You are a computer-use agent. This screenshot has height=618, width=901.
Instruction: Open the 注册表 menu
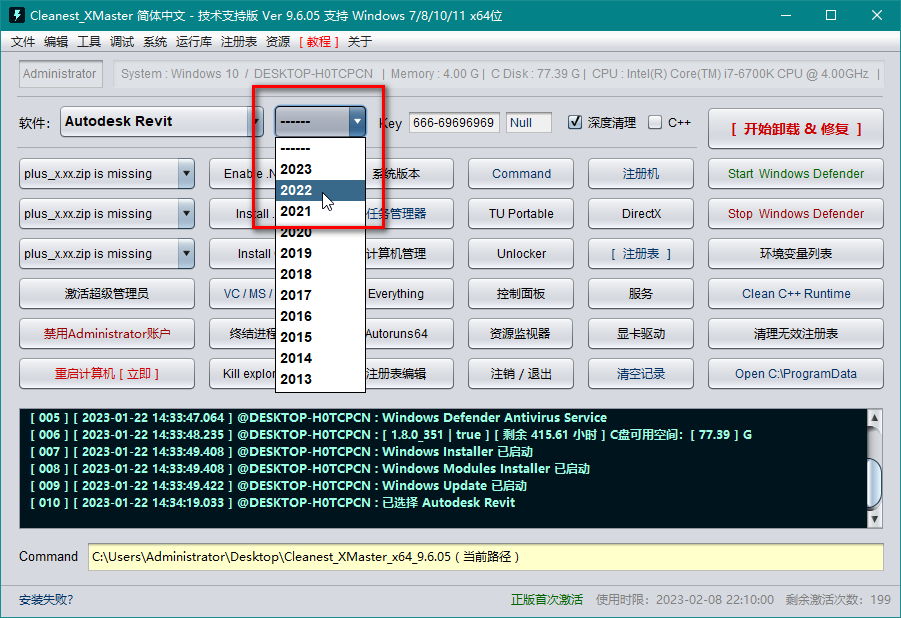(238, 41)
